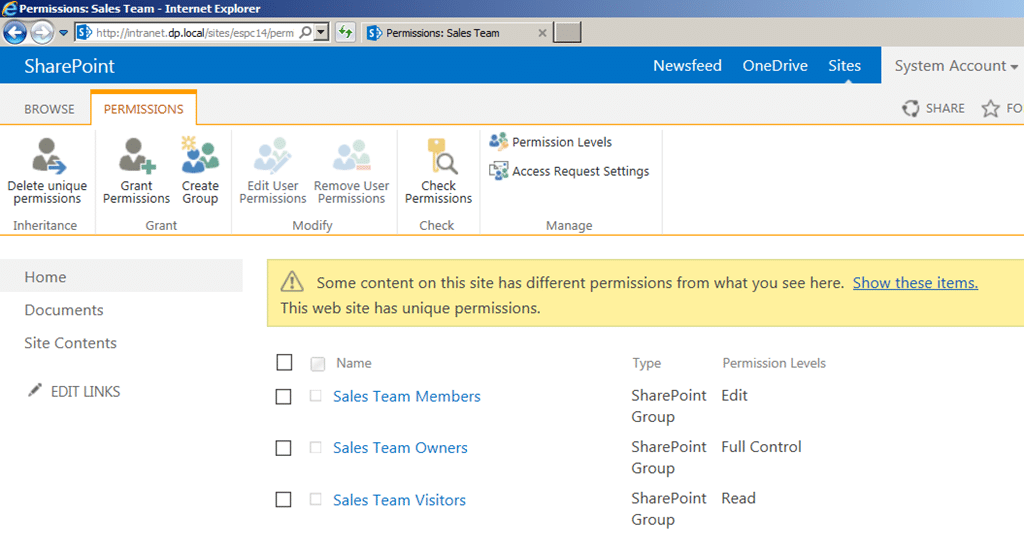Select the PERMISSIONS ribbon tab

[x=144, y=109]
